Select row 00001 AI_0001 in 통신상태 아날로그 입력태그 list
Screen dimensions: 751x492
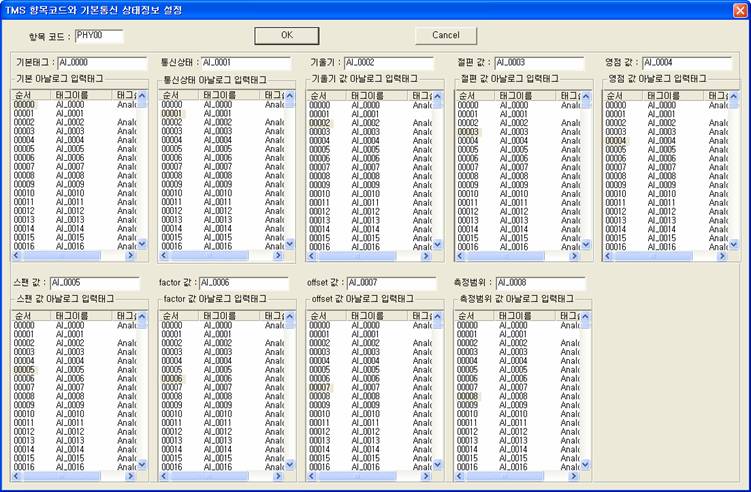pos(222,114)
